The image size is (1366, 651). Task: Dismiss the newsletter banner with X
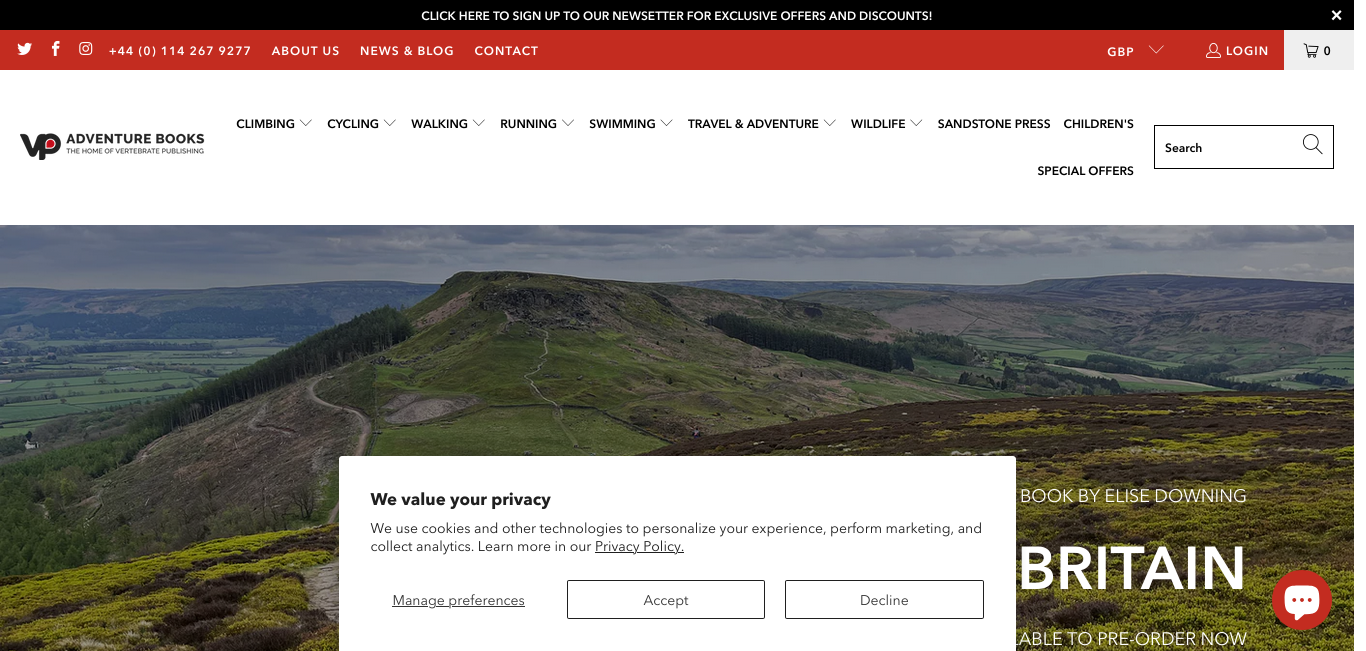click(1336, 16)
